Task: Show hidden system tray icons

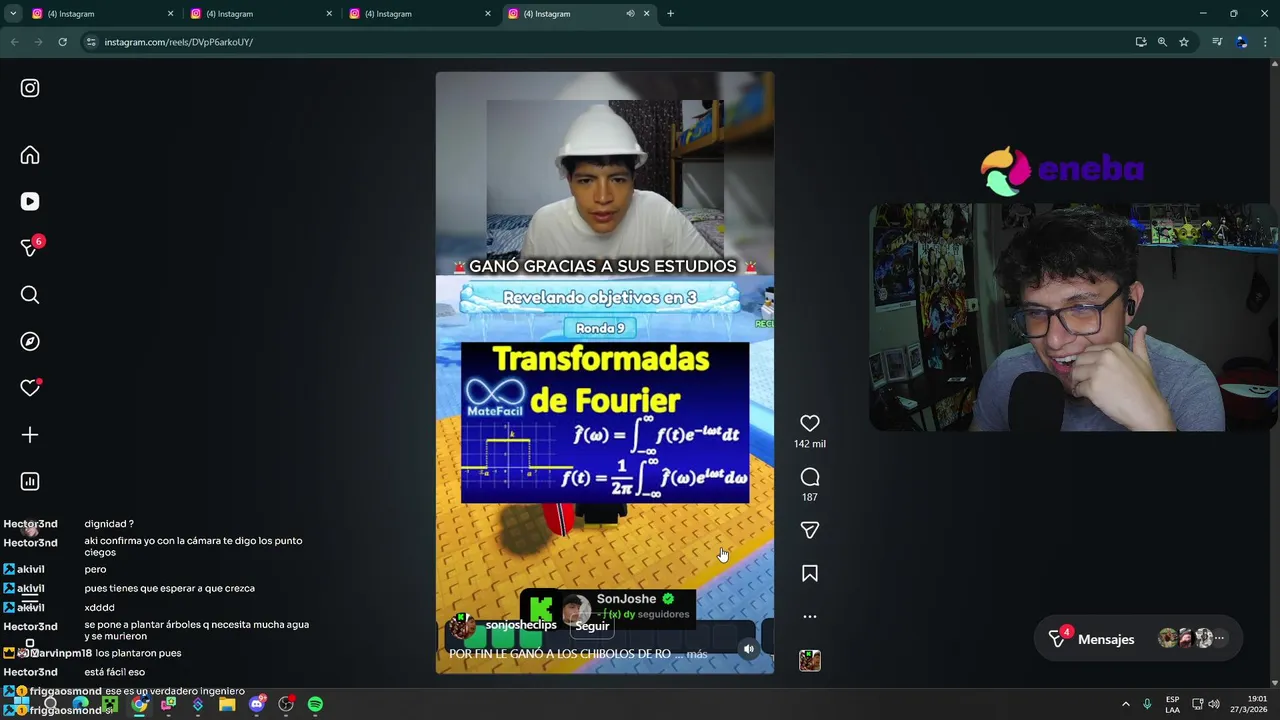Action: pyautogui.click(x=1125, y=704)
